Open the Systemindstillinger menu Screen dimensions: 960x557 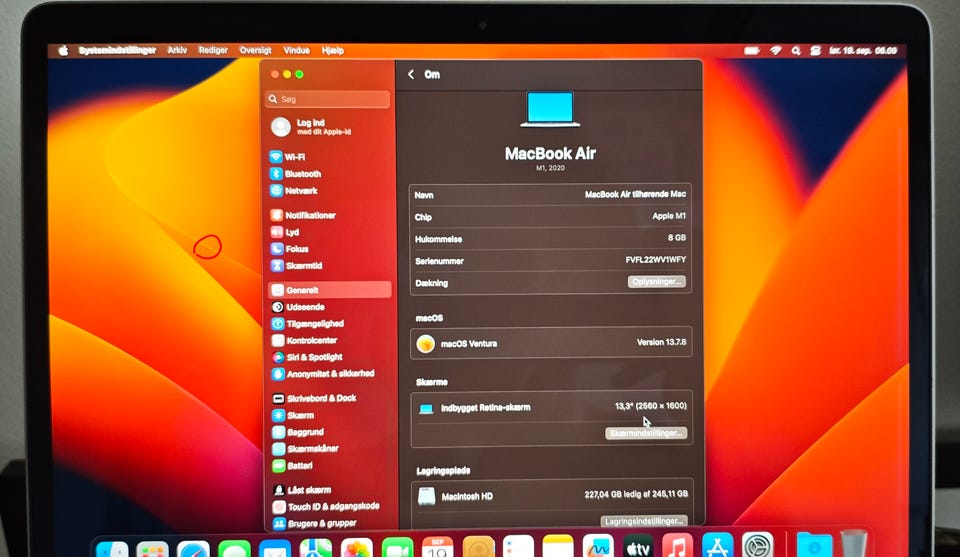(x=118, y=50)
